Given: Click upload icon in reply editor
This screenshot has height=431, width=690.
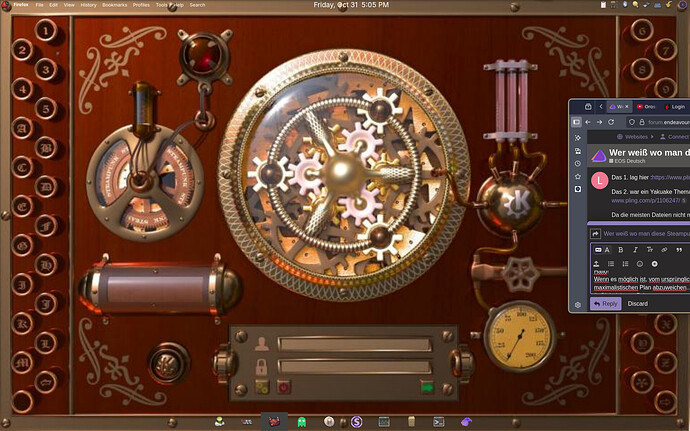Looking at the screenshot, I should tap(596, 264).
